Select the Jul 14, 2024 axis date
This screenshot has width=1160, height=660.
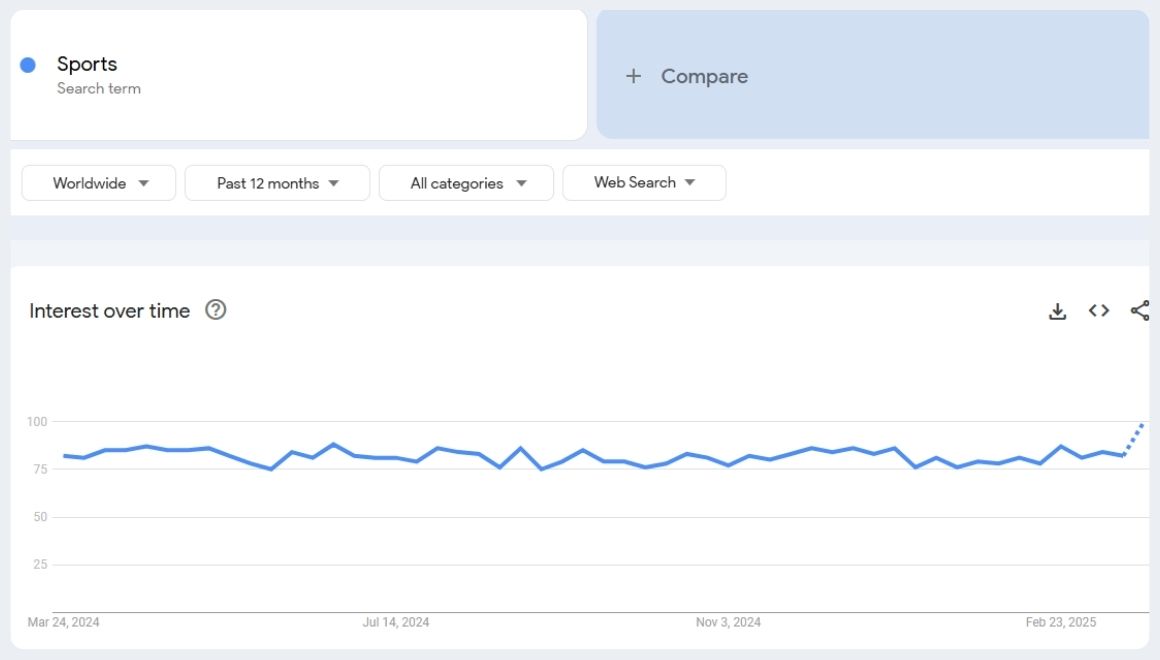(x=396, y=622)
